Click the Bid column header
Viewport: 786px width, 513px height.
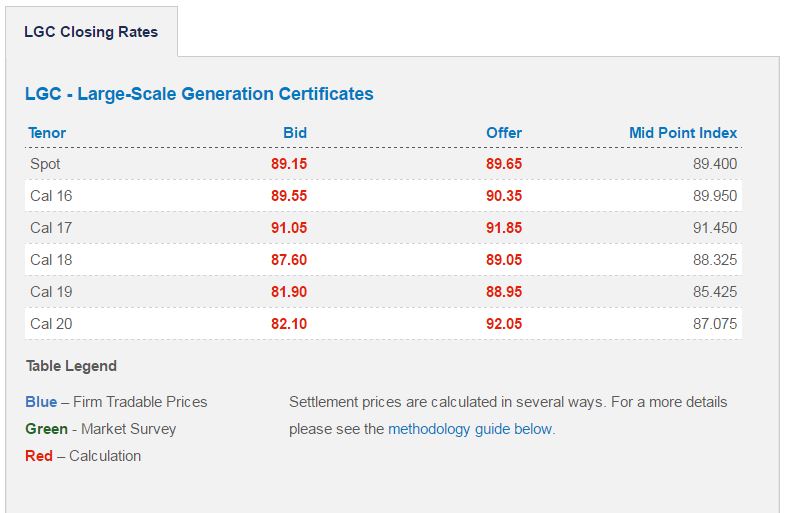295,133
